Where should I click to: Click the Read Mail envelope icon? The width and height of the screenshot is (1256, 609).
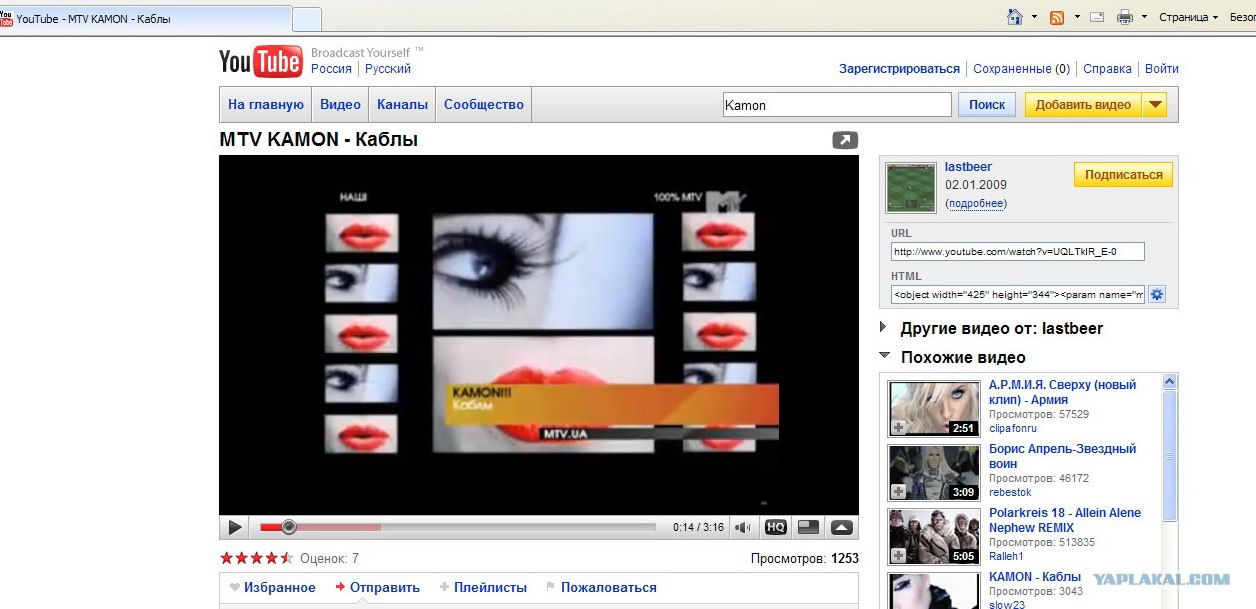(1097, 17)
